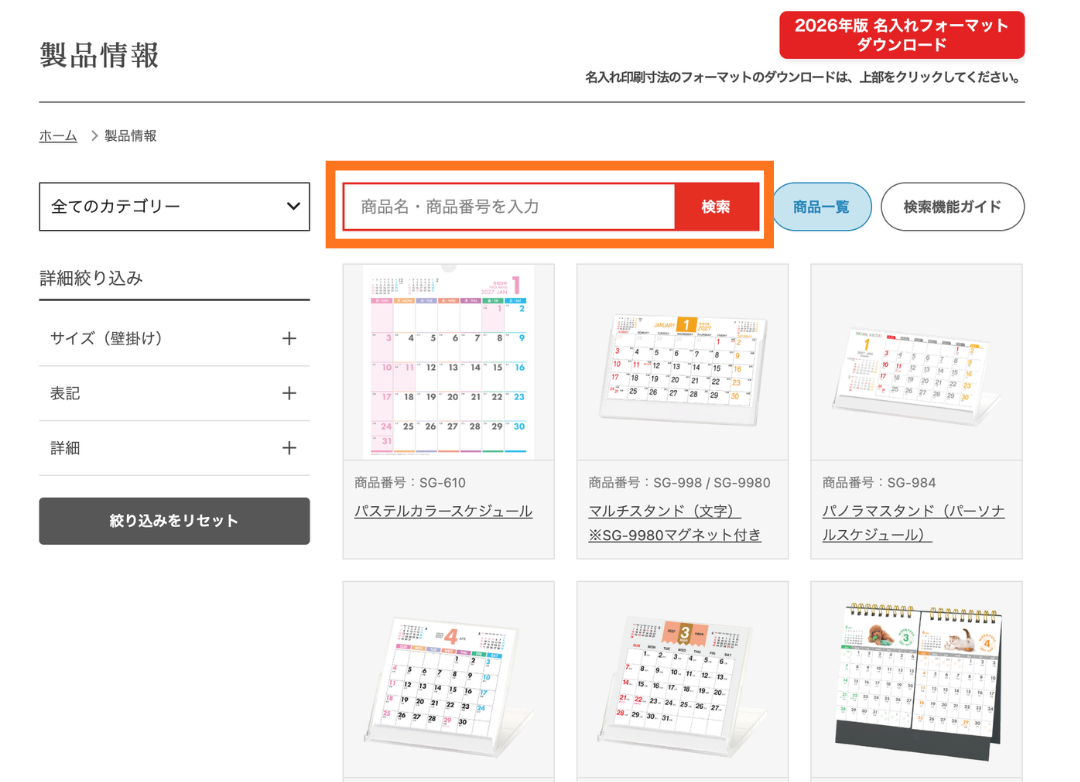Viewport: 1080px width, 782px height.
Task: Click the April desk calendar thumbnail
Action: (448, 680)
